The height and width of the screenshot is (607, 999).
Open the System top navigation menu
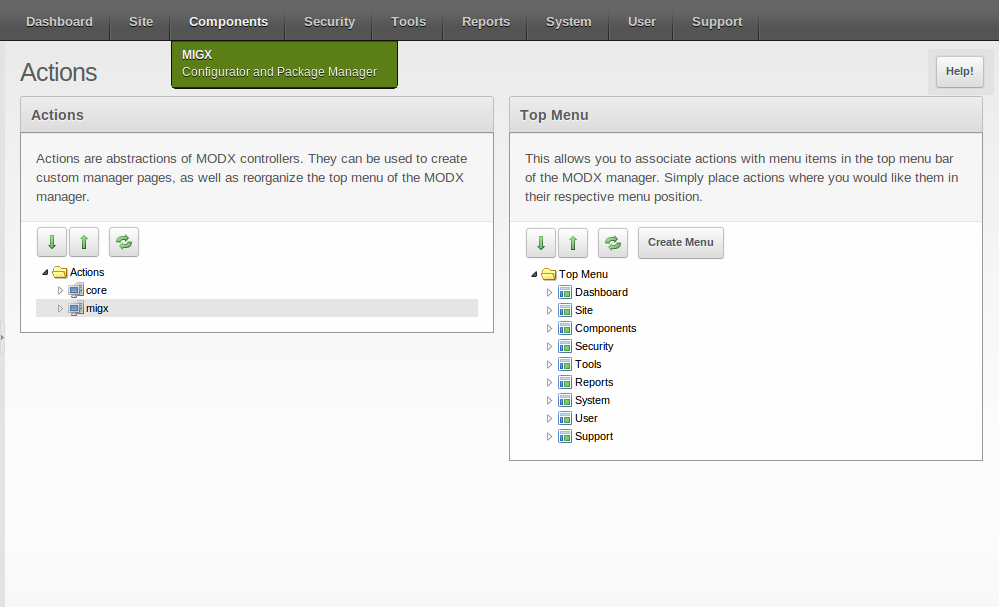coord(568,21)
